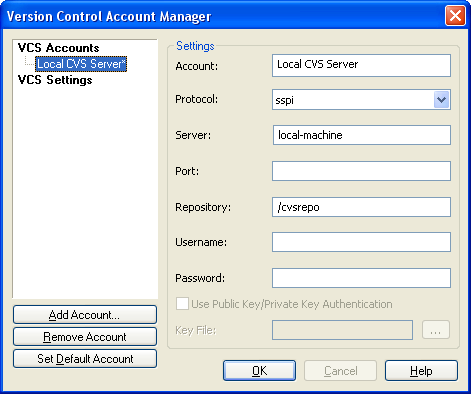Image resolution: width=471 pixels, height=394 pixels.
Task: Click the empty Password input field
Action: click(361, 278)
